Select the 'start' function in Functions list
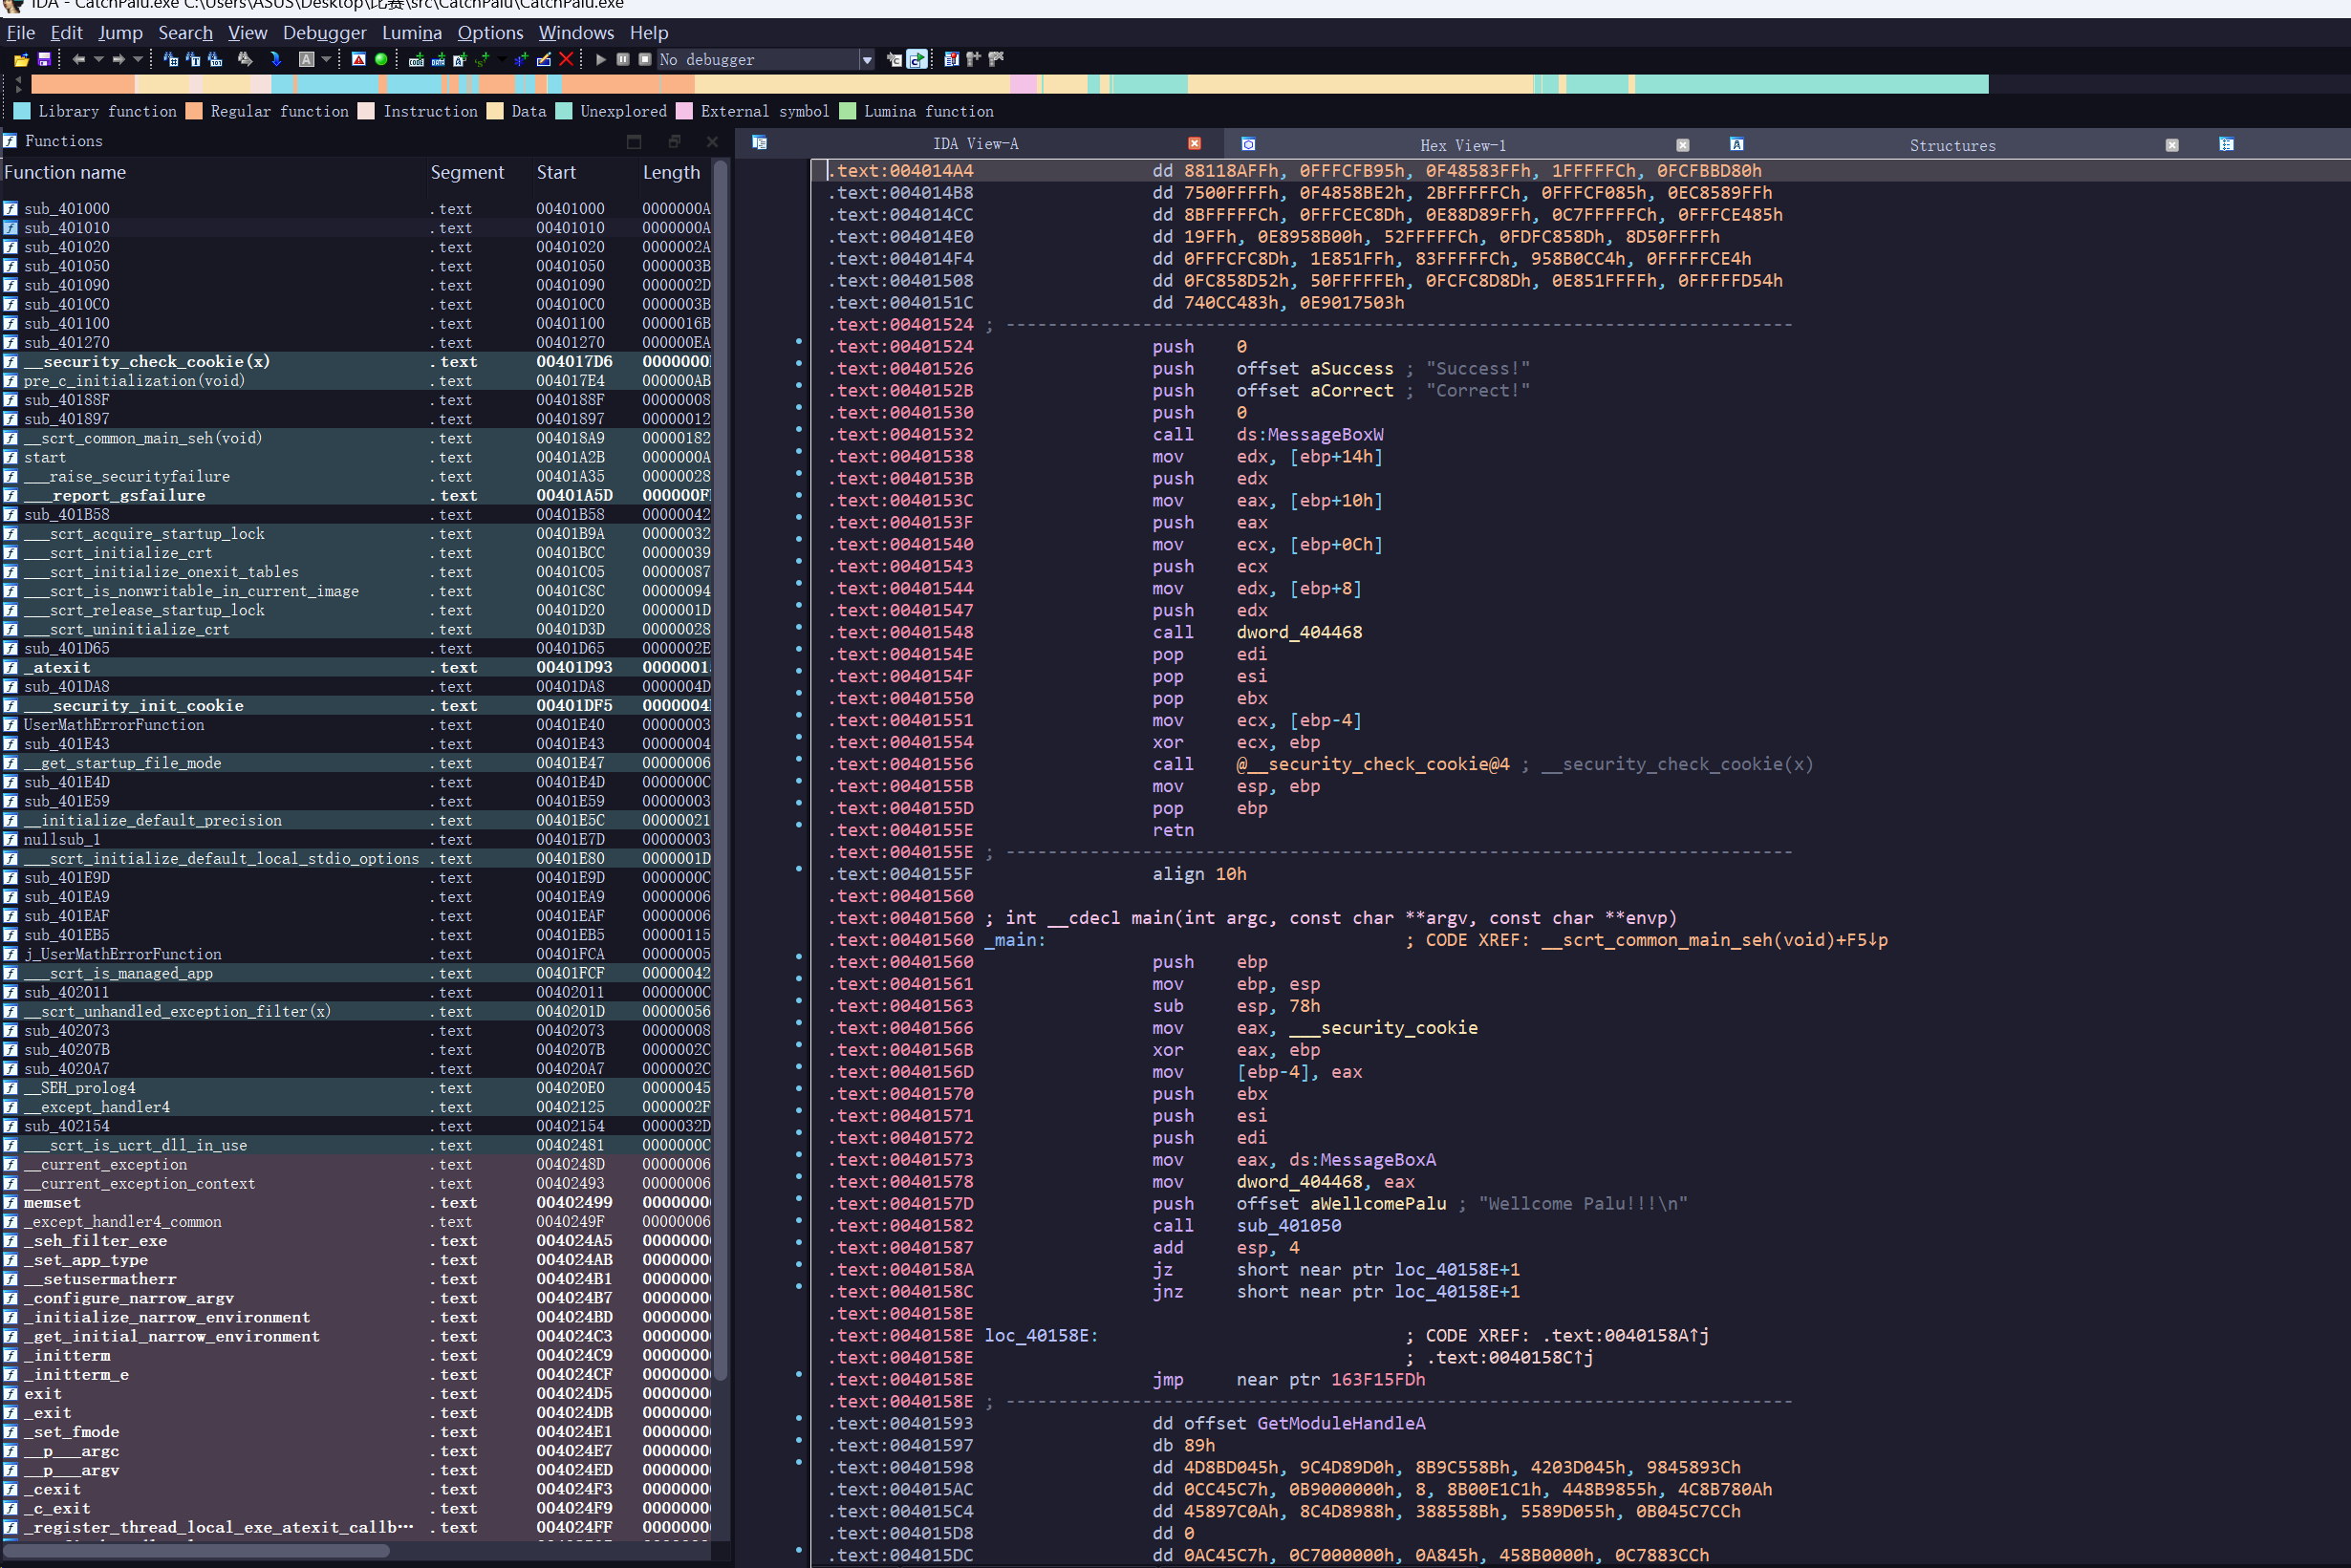 tap(356, 457)
